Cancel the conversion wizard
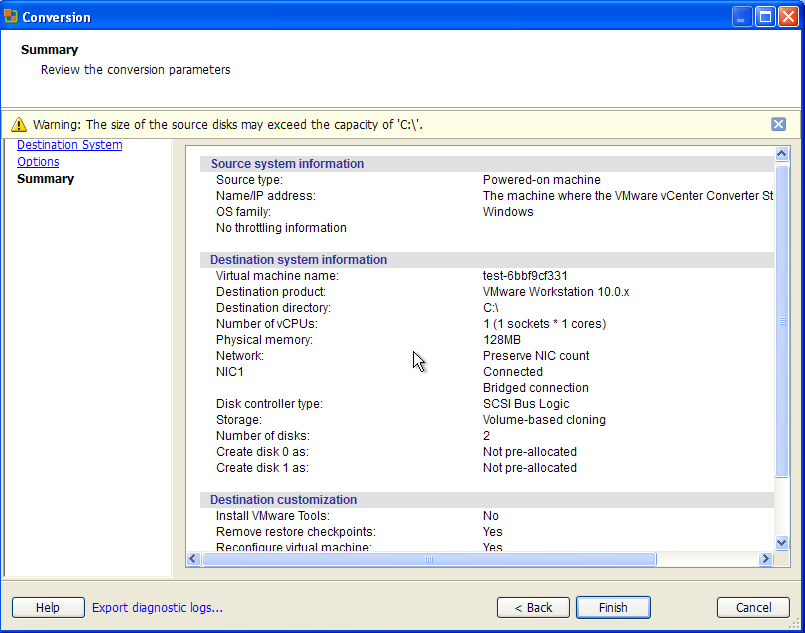This screenshot has width=805, height=633. (x=753, y=608)
